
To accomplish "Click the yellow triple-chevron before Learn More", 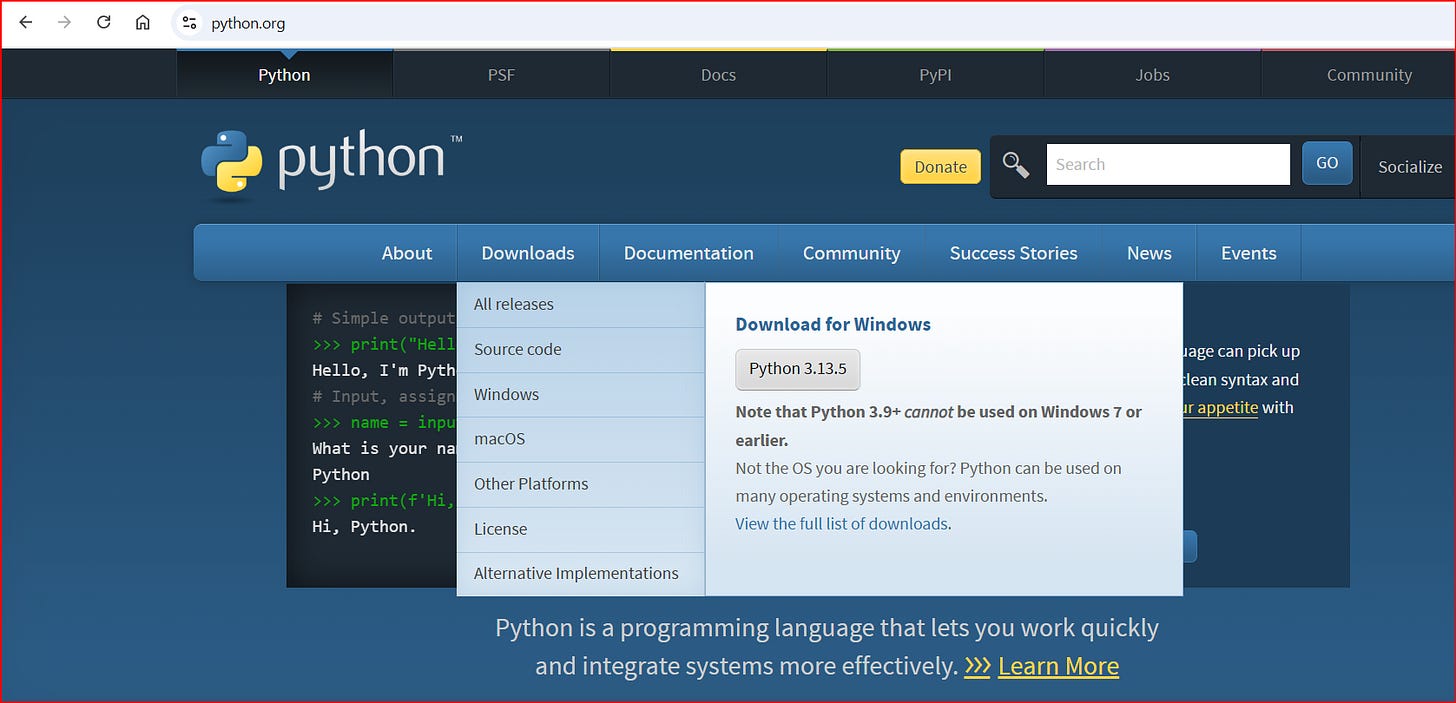I will (977, 666).
